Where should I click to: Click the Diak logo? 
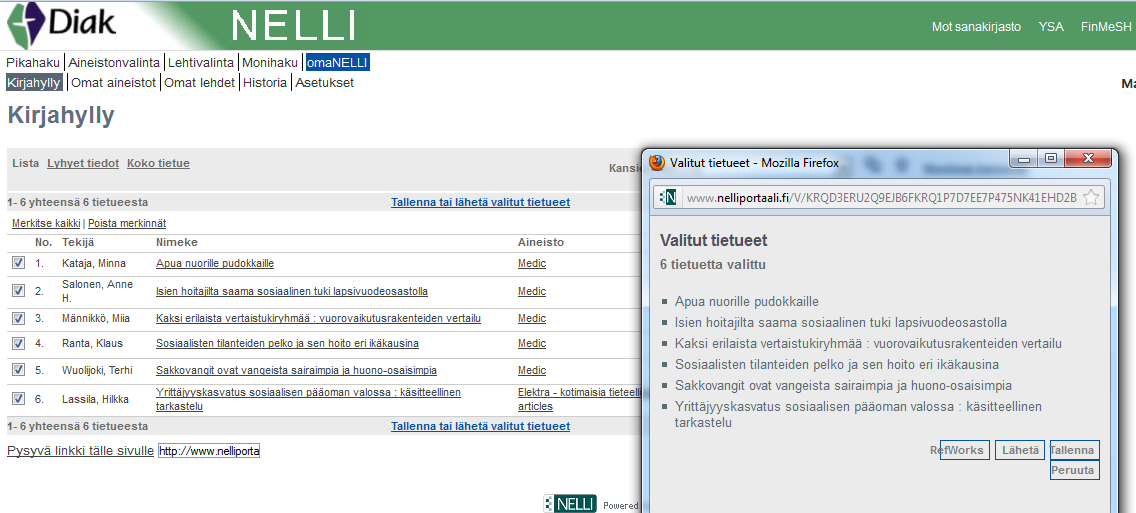[x=61, y=24]
